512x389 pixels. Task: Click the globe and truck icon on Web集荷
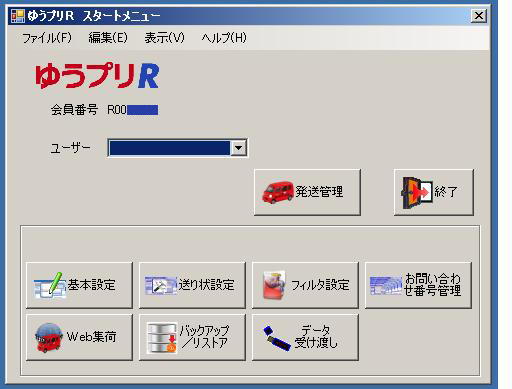(49, 337)
